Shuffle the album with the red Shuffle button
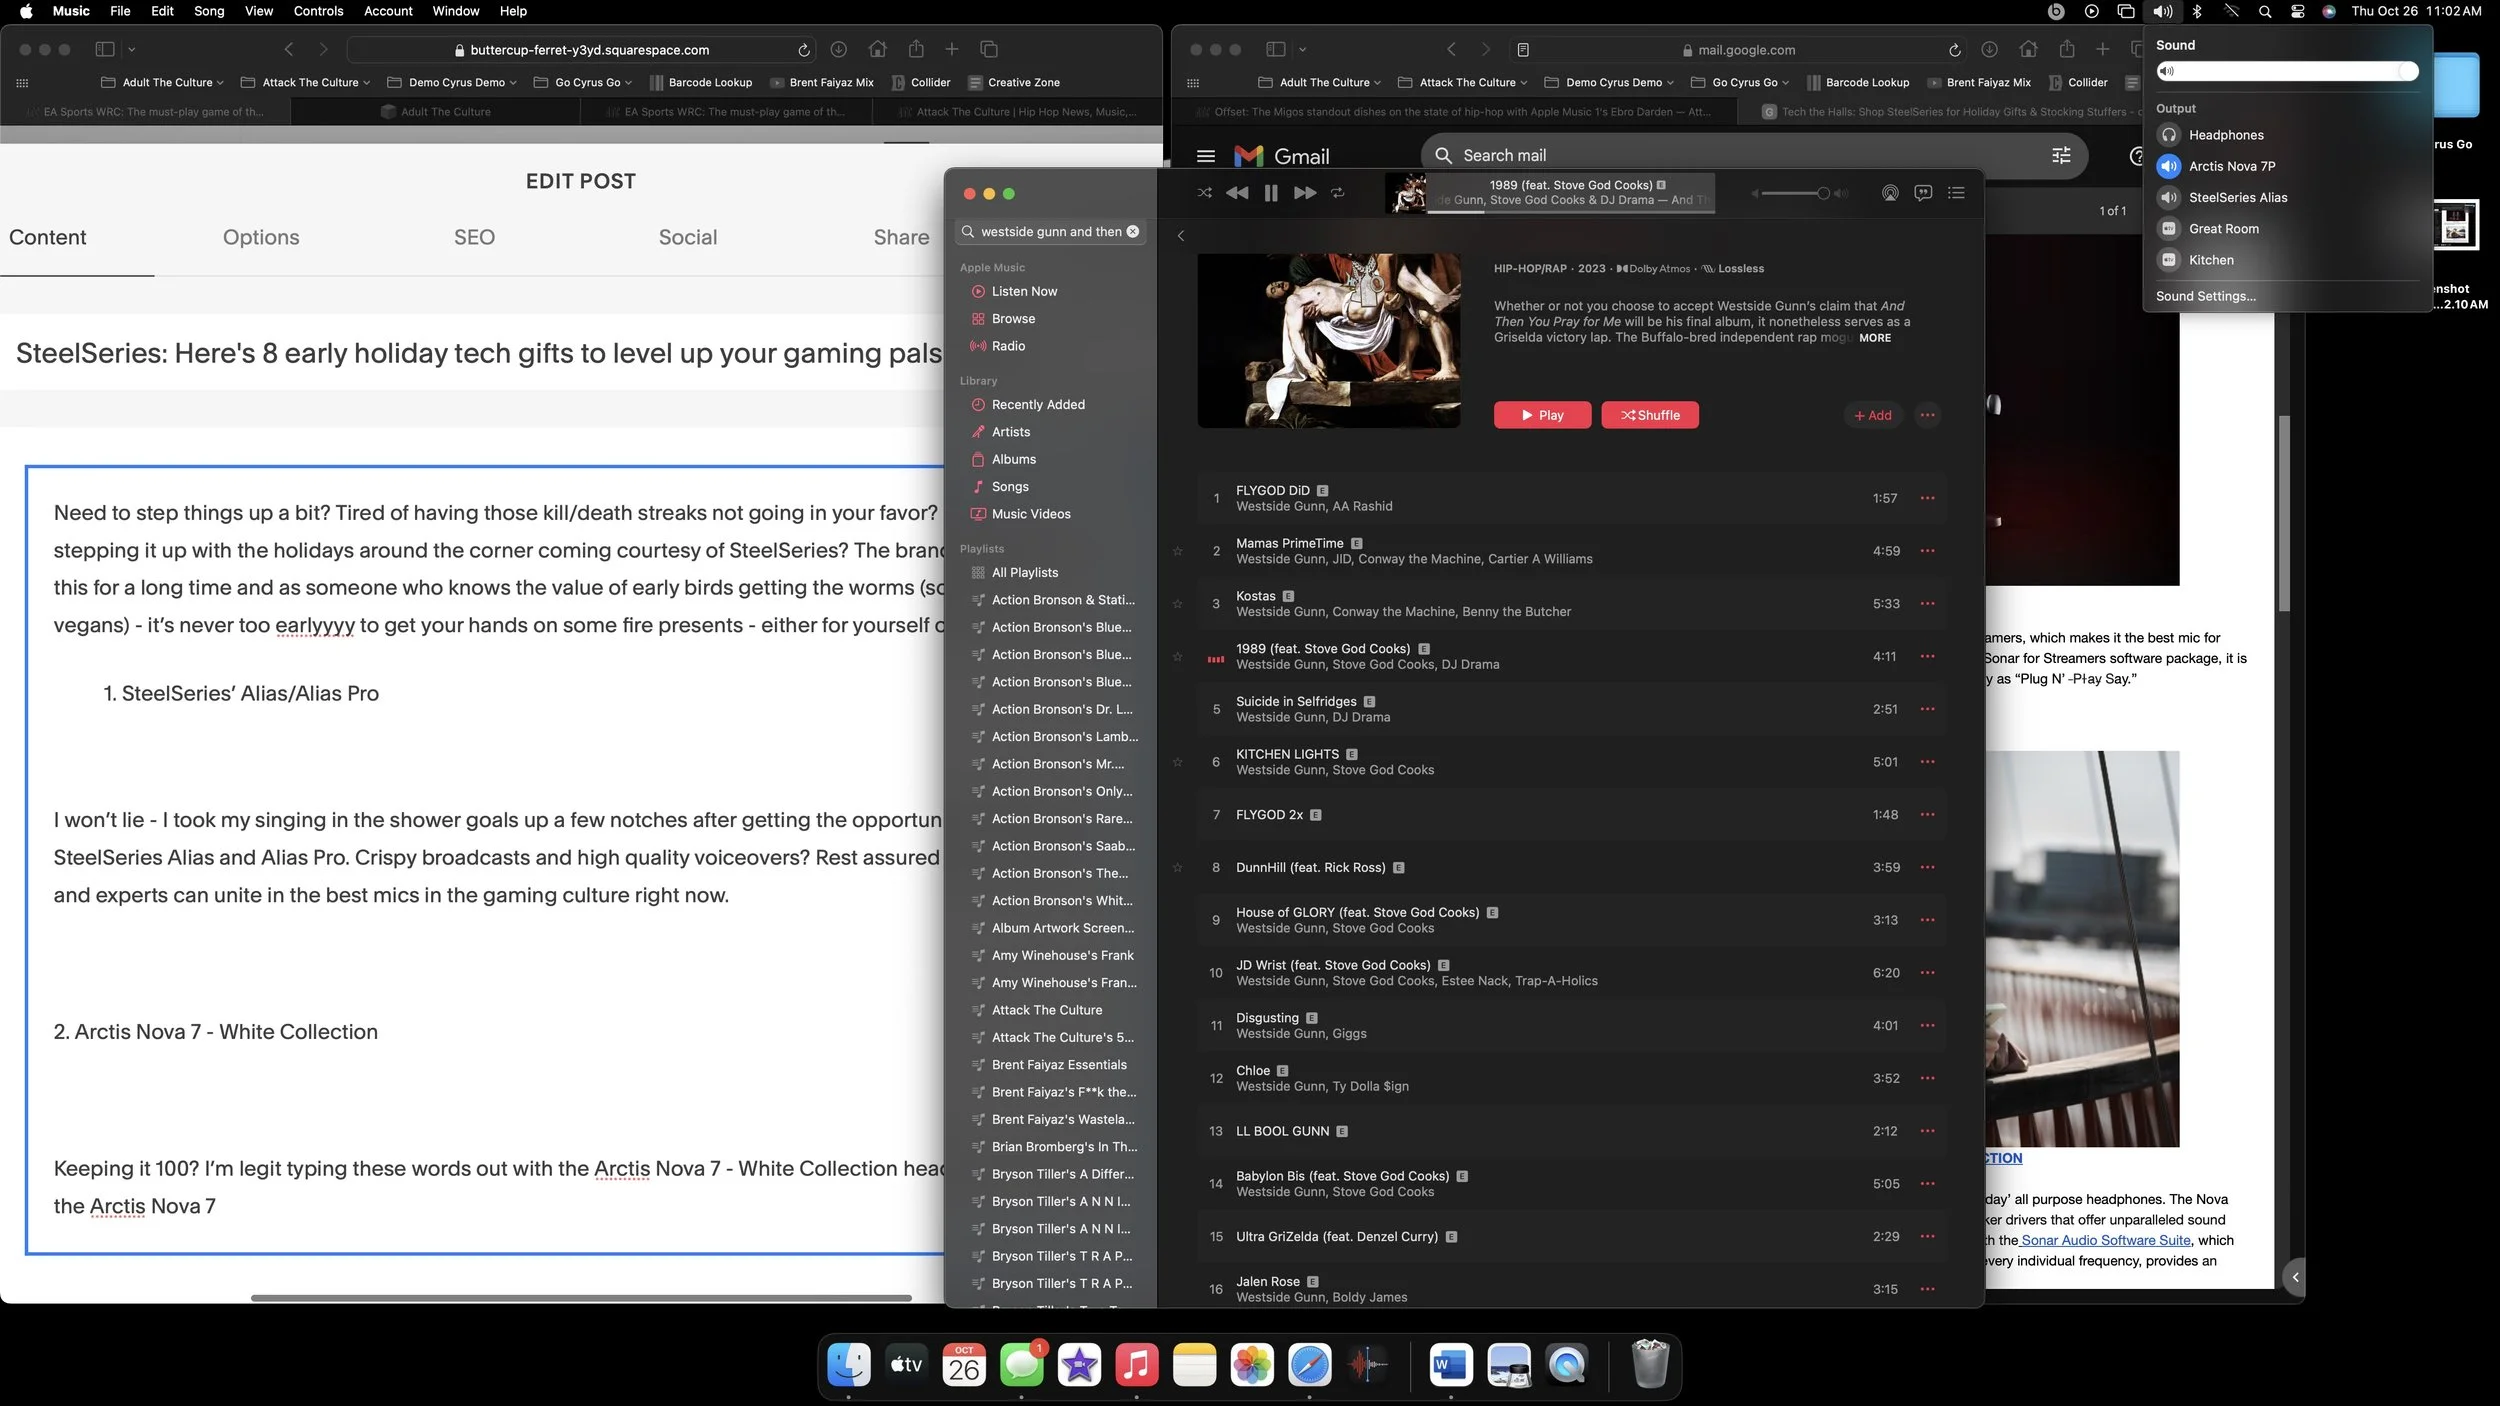The height and width of the screenshot is (1406, 2500). coord(1650,415)
